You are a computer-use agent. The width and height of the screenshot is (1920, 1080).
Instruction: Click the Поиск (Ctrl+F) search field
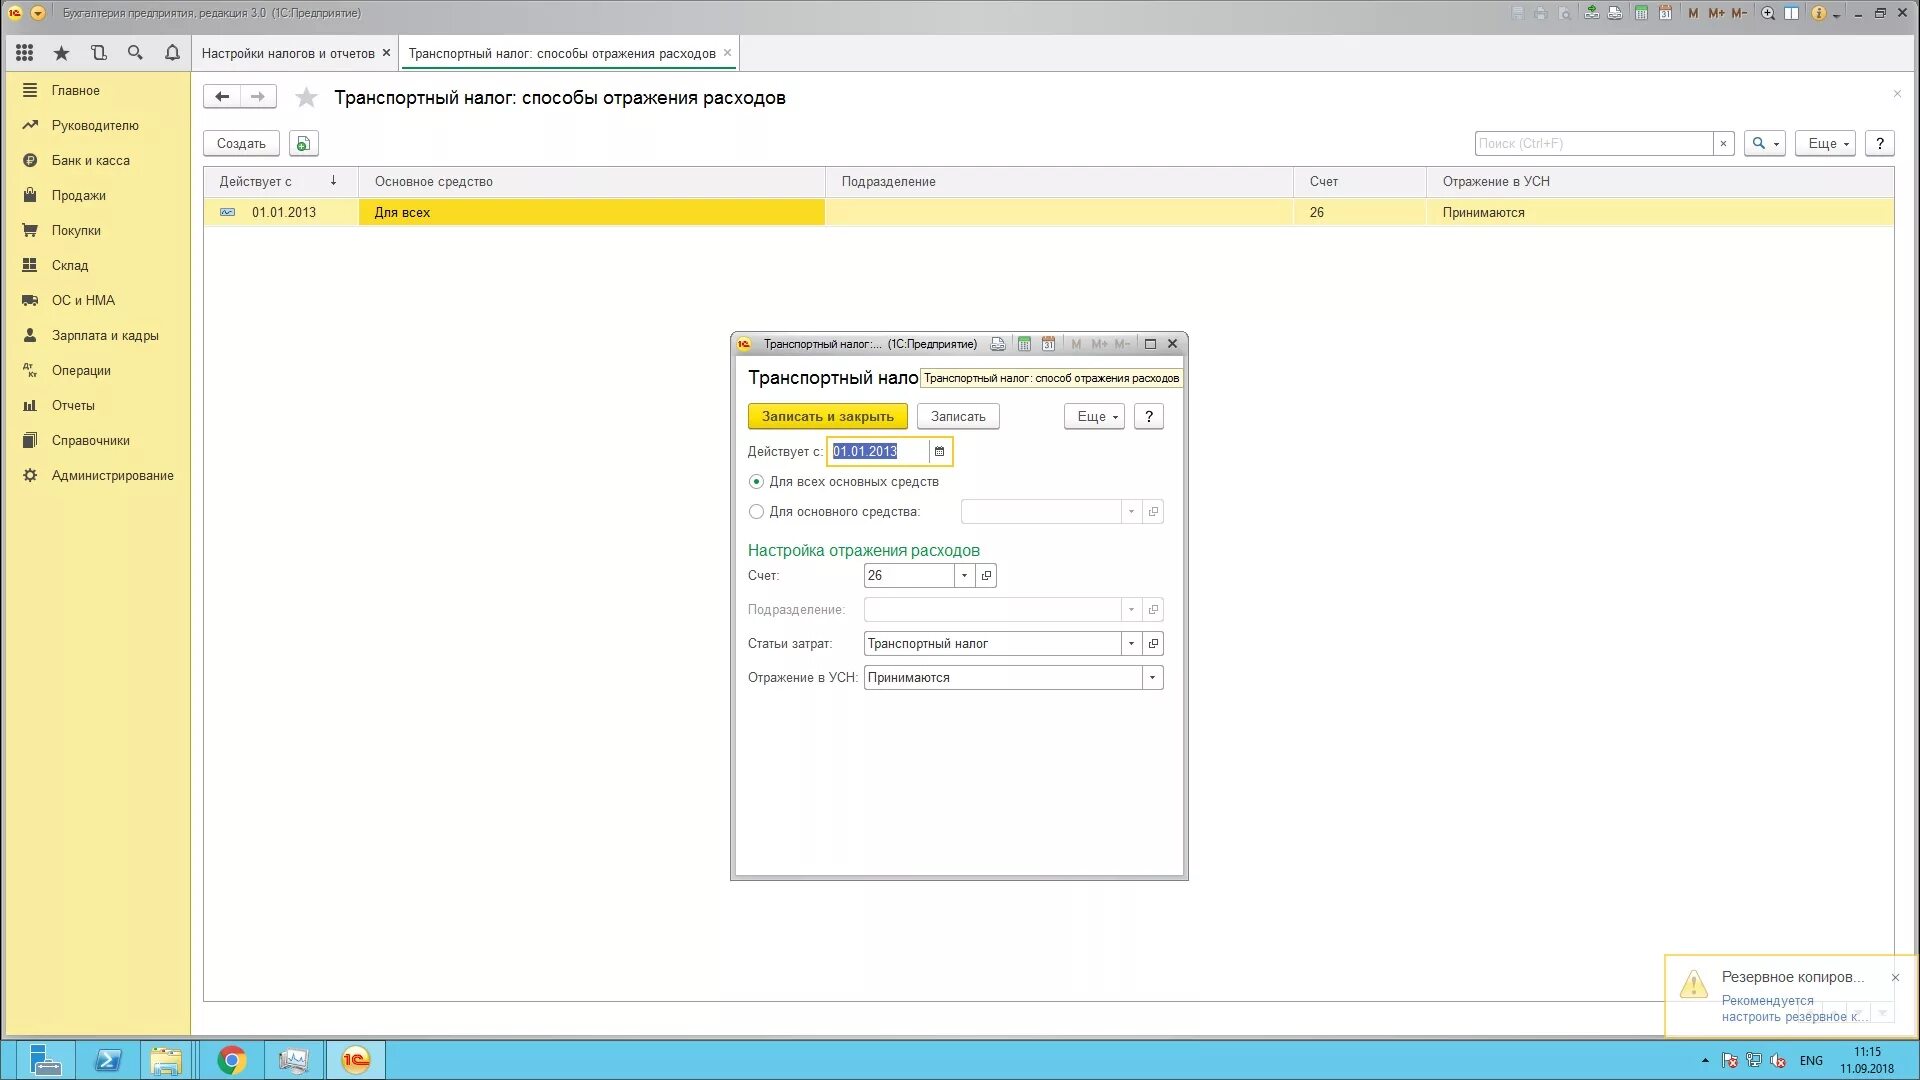click(x=1592, y=144)
